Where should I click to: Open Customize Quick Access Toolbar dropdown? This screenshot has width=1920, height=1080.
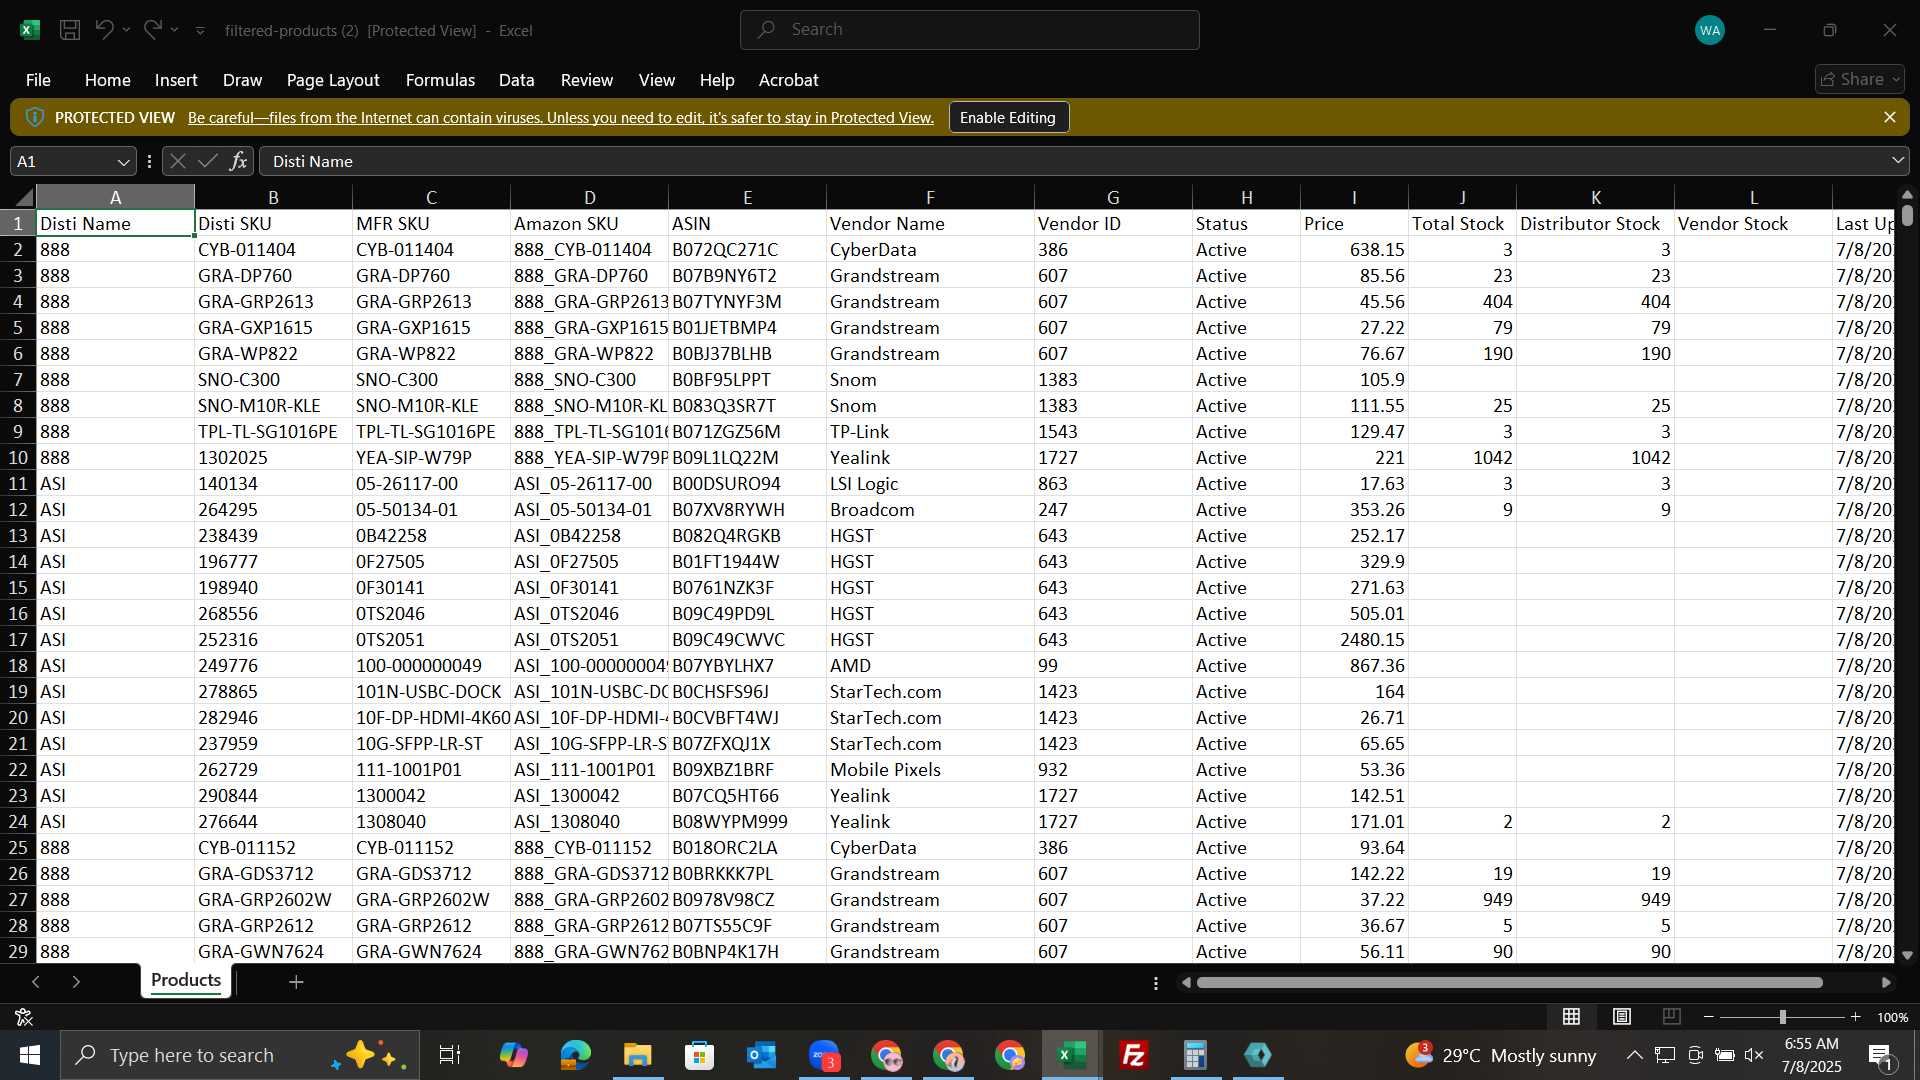click(200, 31)
